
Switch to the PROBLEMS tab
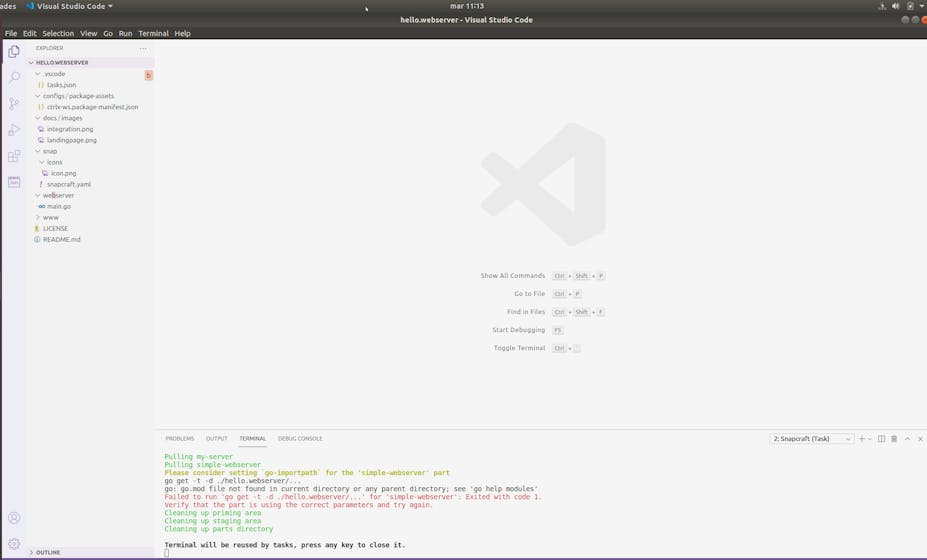click(x=180, y=439)
